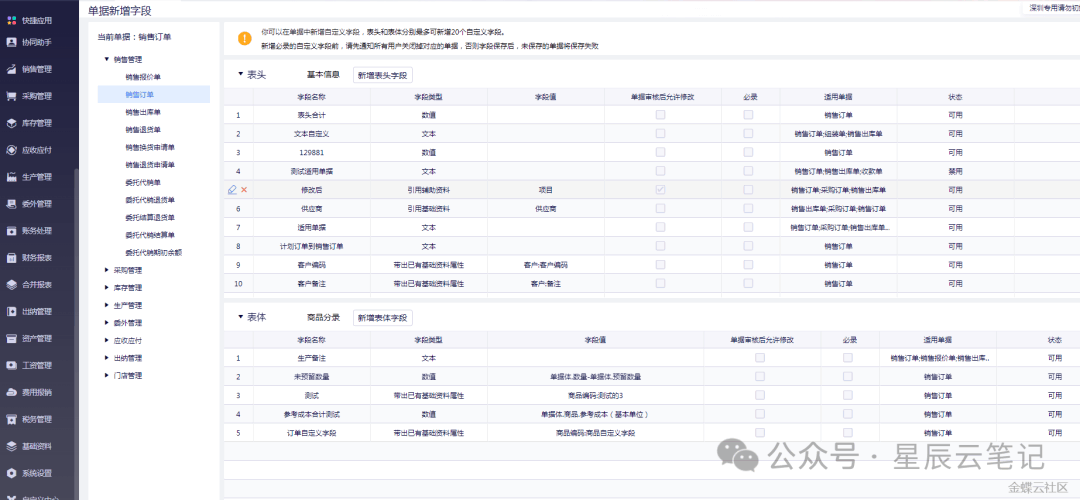This screenshot has height=500, width=1080.
Task: Toggle 必录 checkbox for 生产备注 row
Action: (848, 357)
